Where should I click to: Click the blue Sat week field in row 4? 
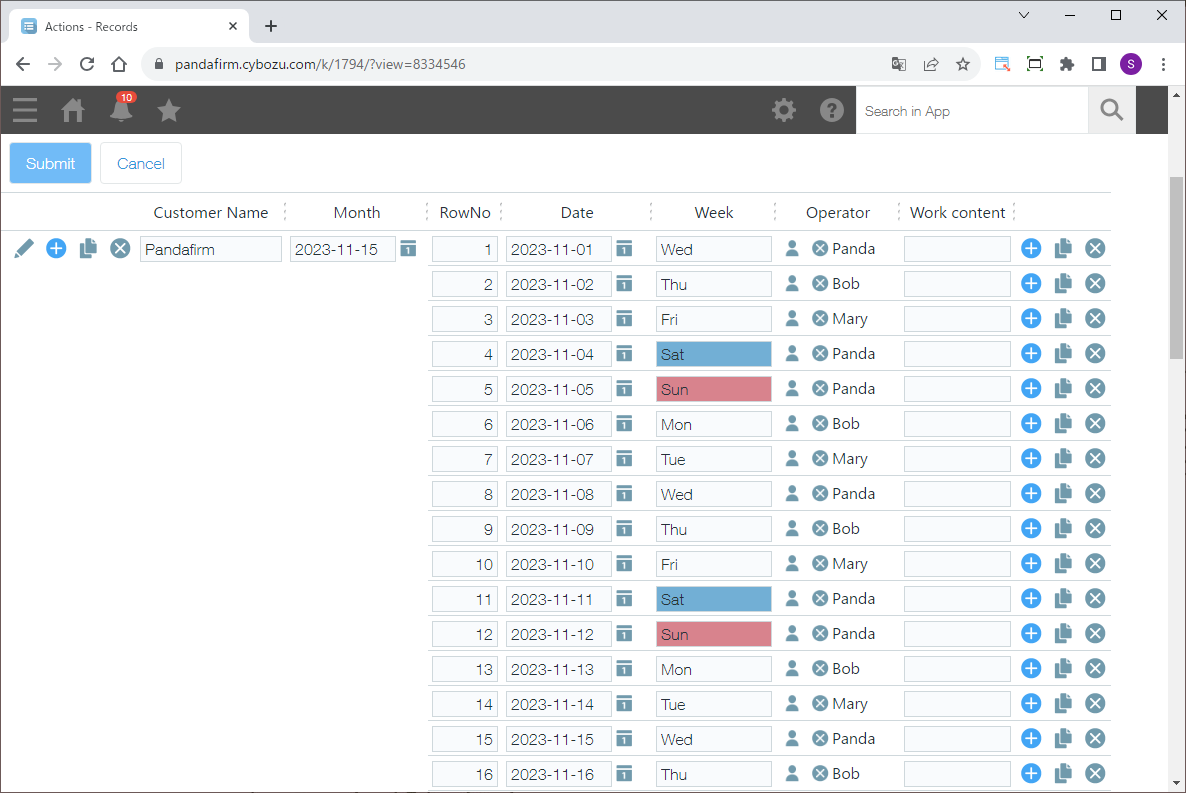coord(713,354)
